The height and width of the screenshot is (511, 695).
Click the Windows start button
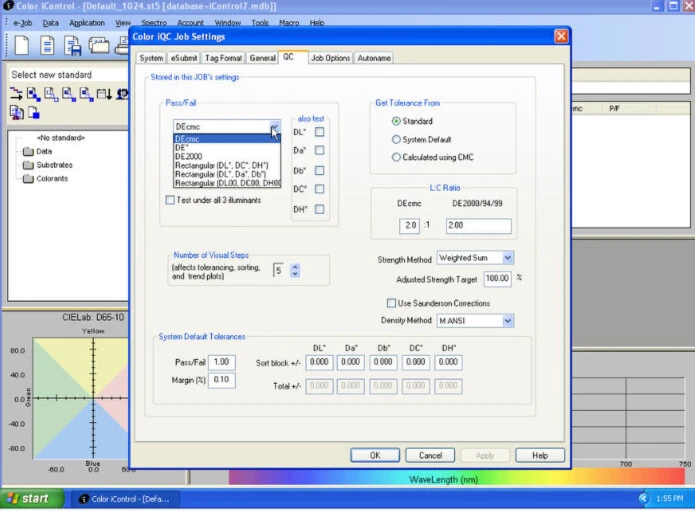[28, 498]
